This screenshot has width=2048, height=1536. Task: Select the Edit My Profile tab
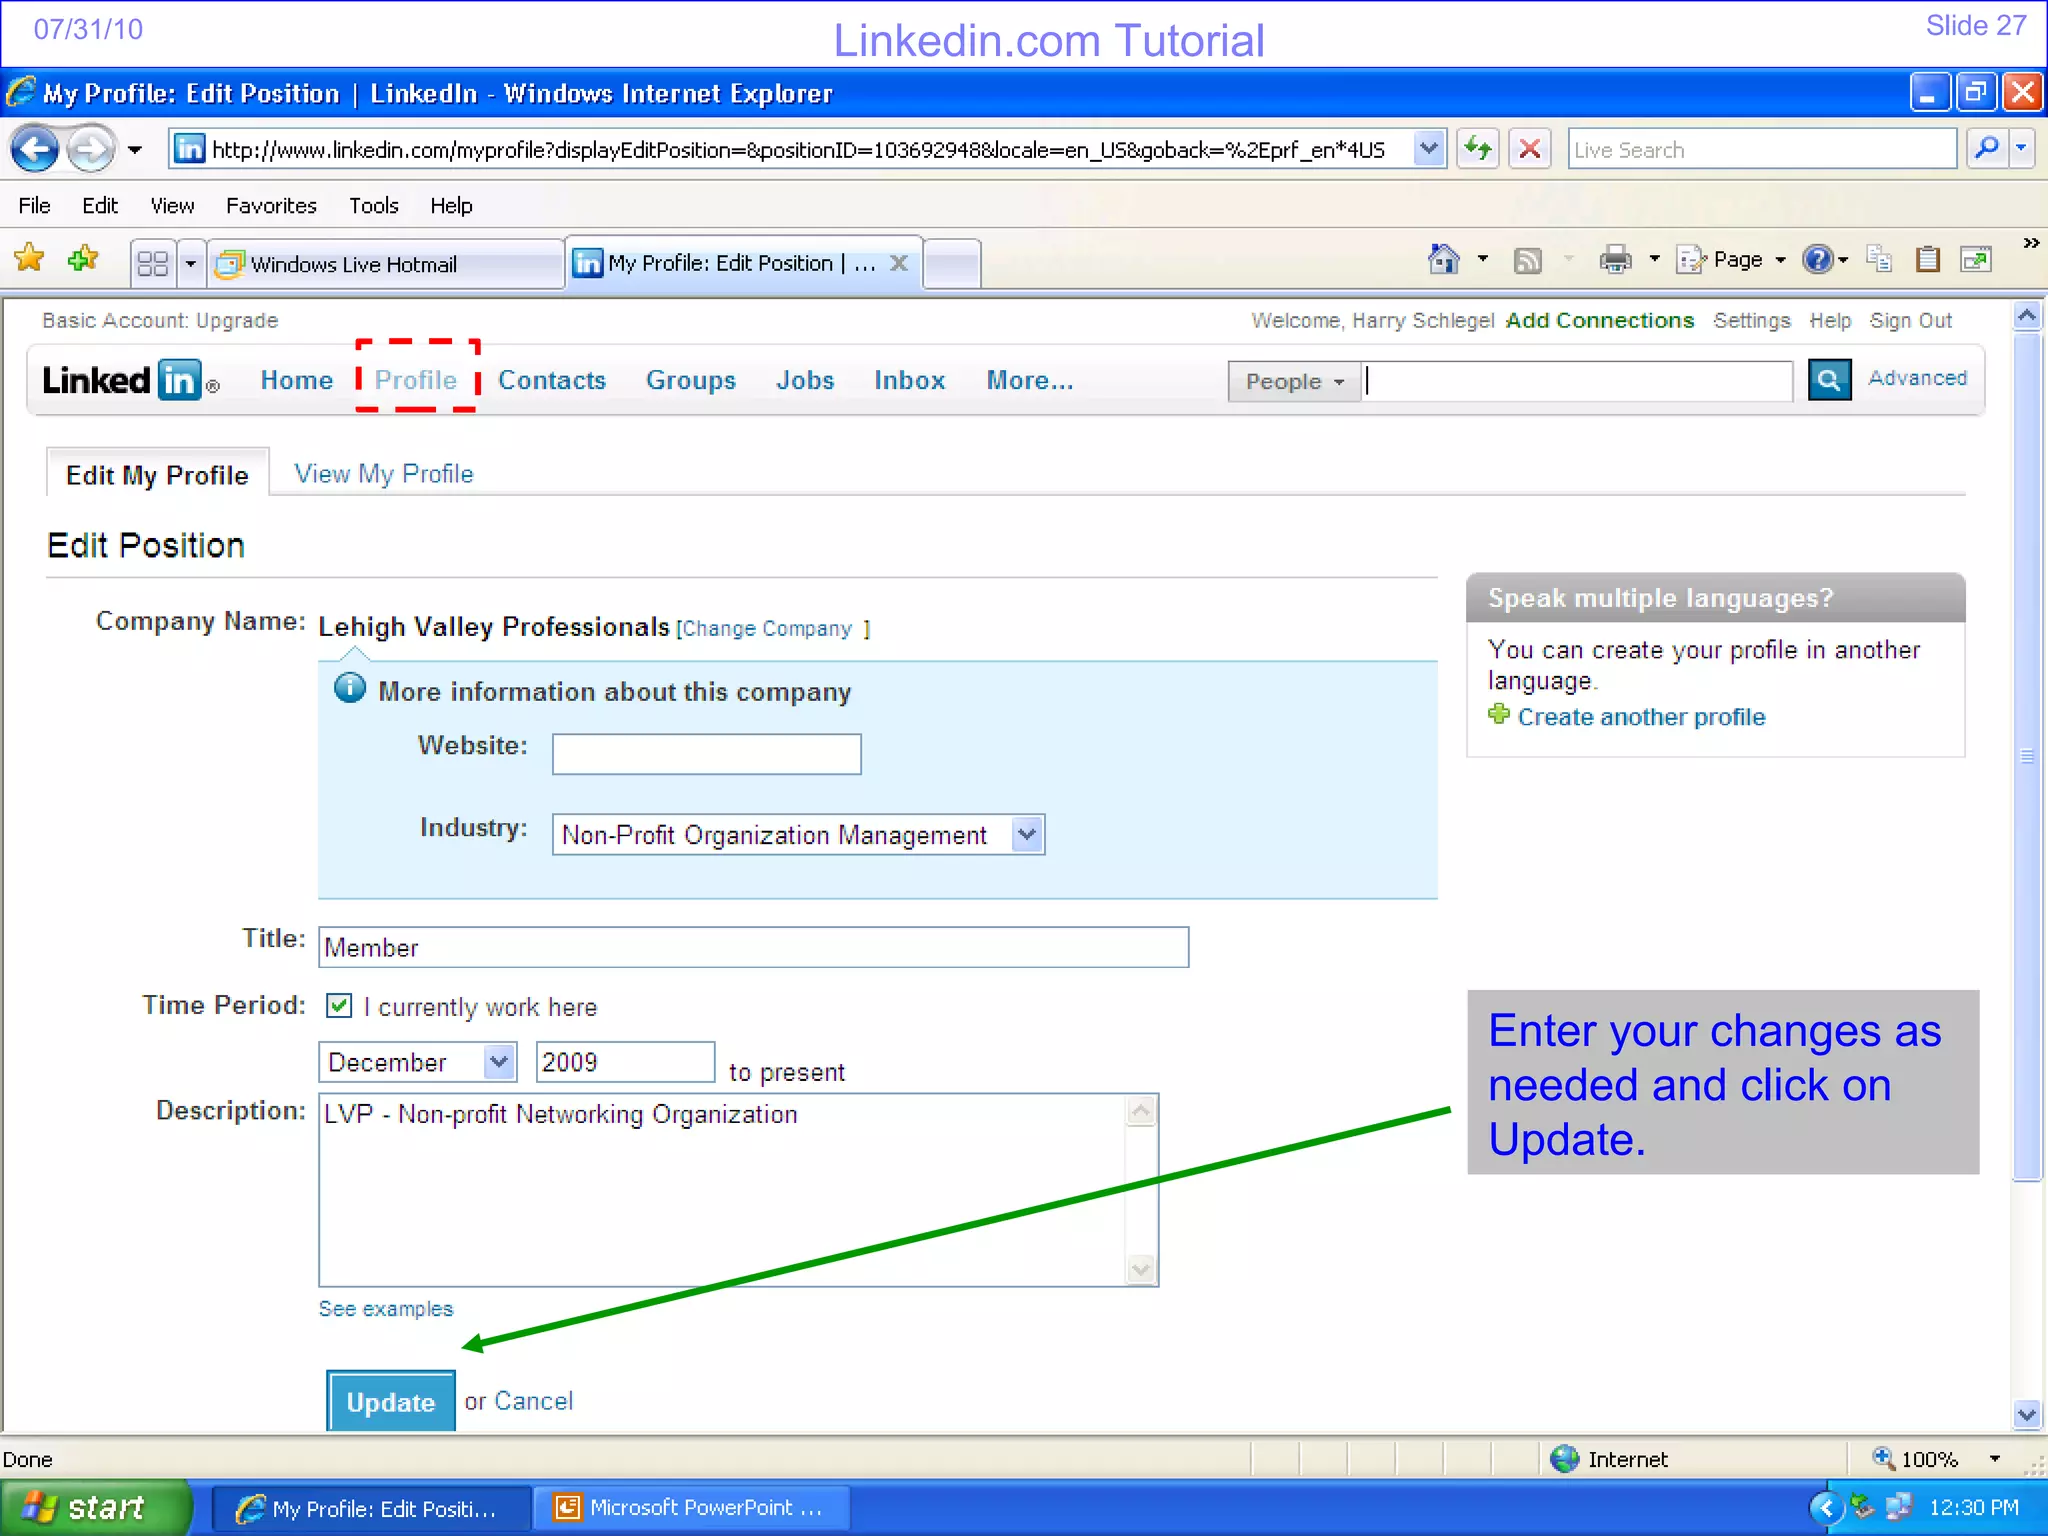157,475
